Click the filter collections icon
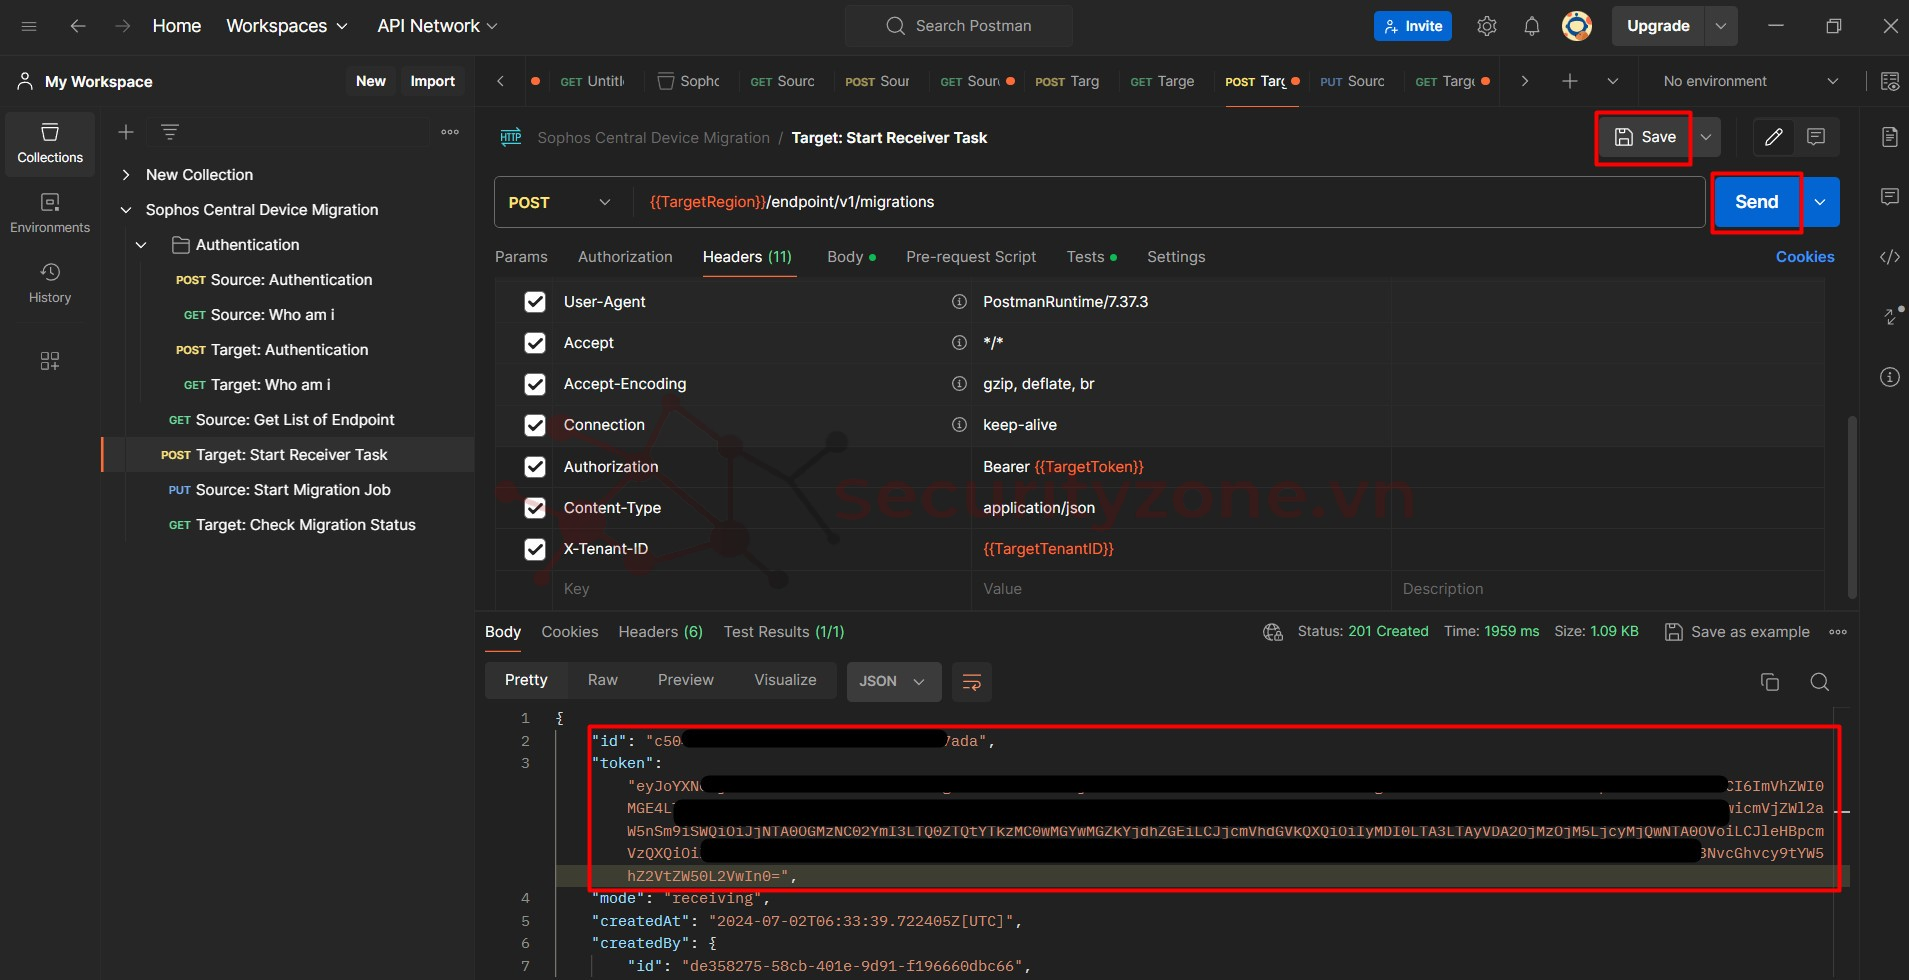 point(170,132)
